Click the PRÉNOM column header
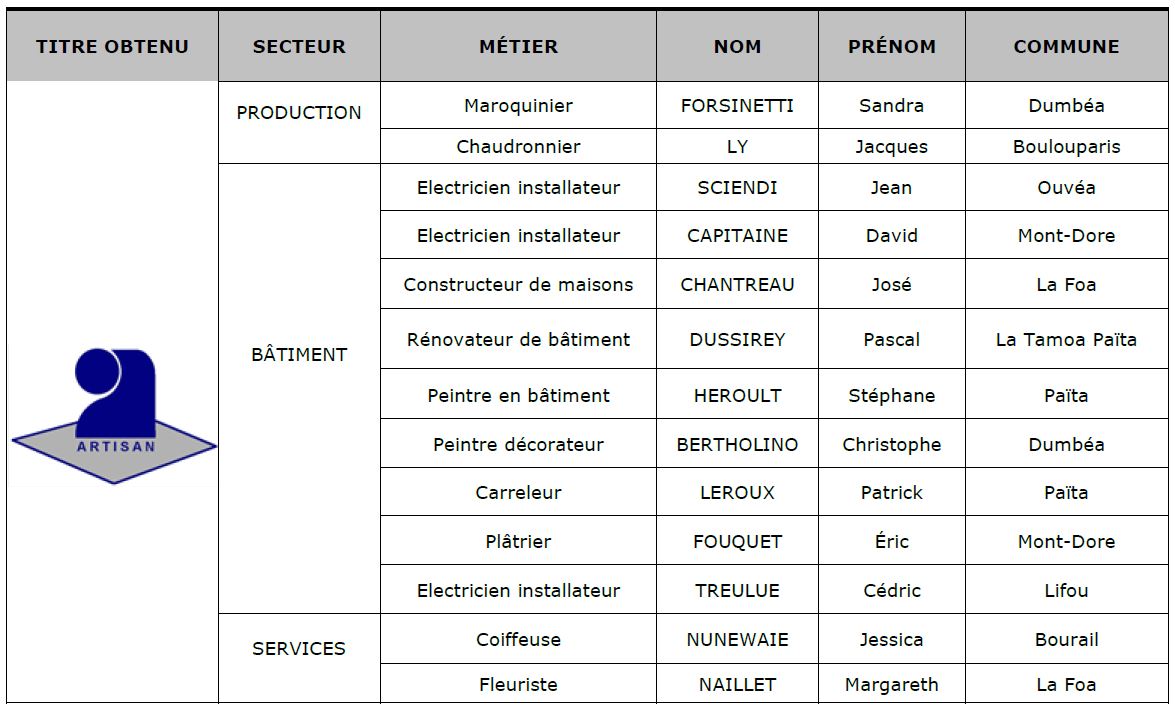This screenshot has width=1175, height=711. 891,47
